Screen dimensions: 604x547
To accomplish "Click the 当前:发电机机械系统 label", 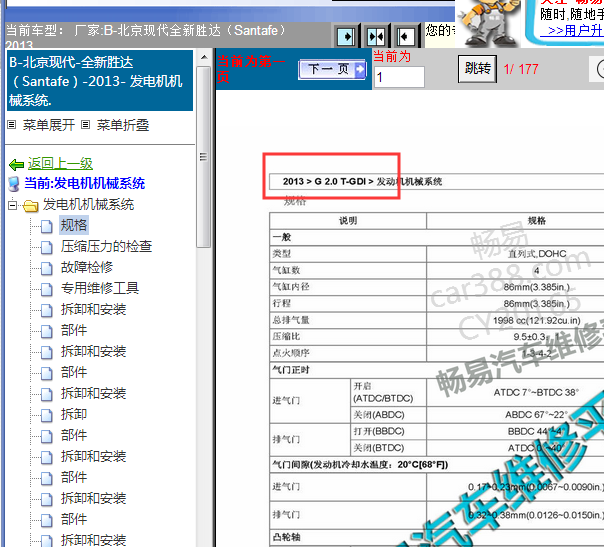I will [85, 183].
